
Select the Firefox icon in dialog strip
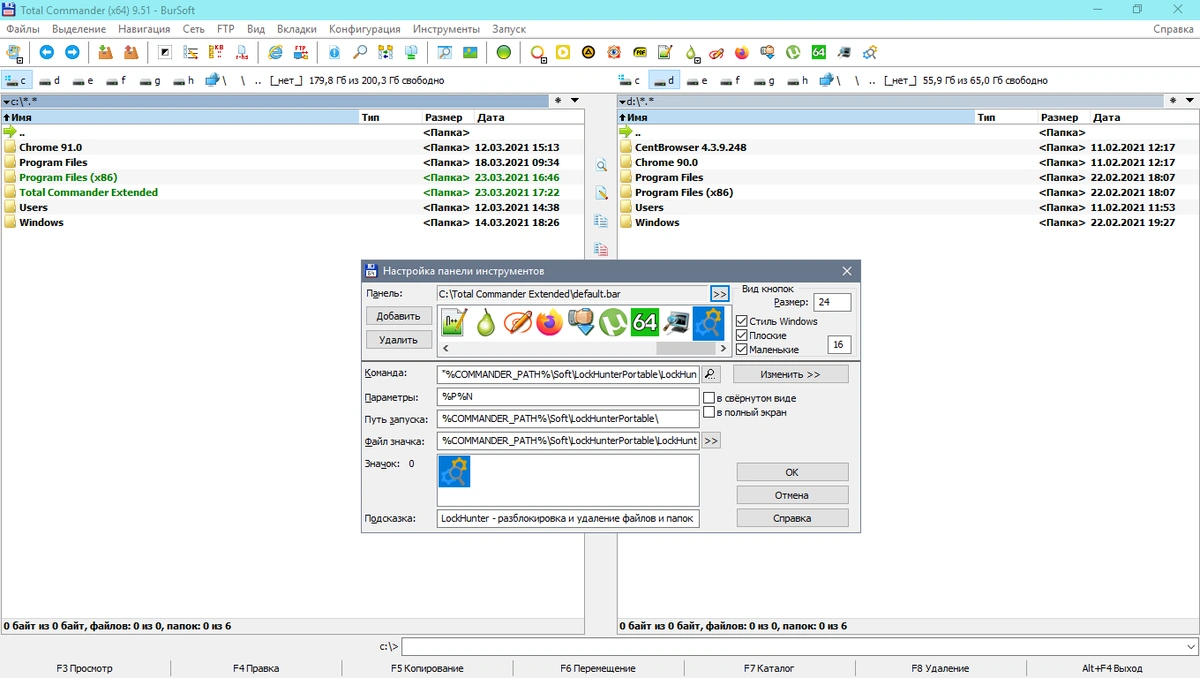[549, 323]
